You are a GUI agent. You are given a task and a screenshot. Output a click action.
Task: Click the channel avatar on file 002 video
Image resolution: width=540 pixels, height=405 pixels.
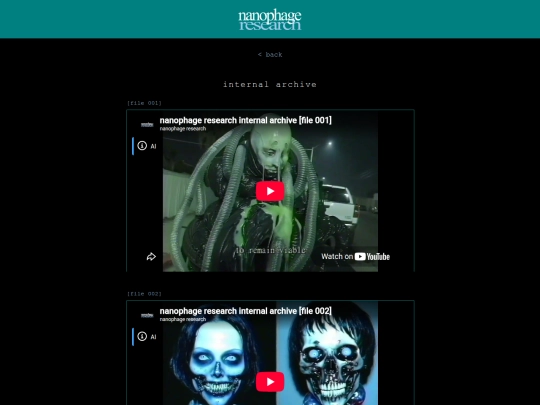[147, 315]
